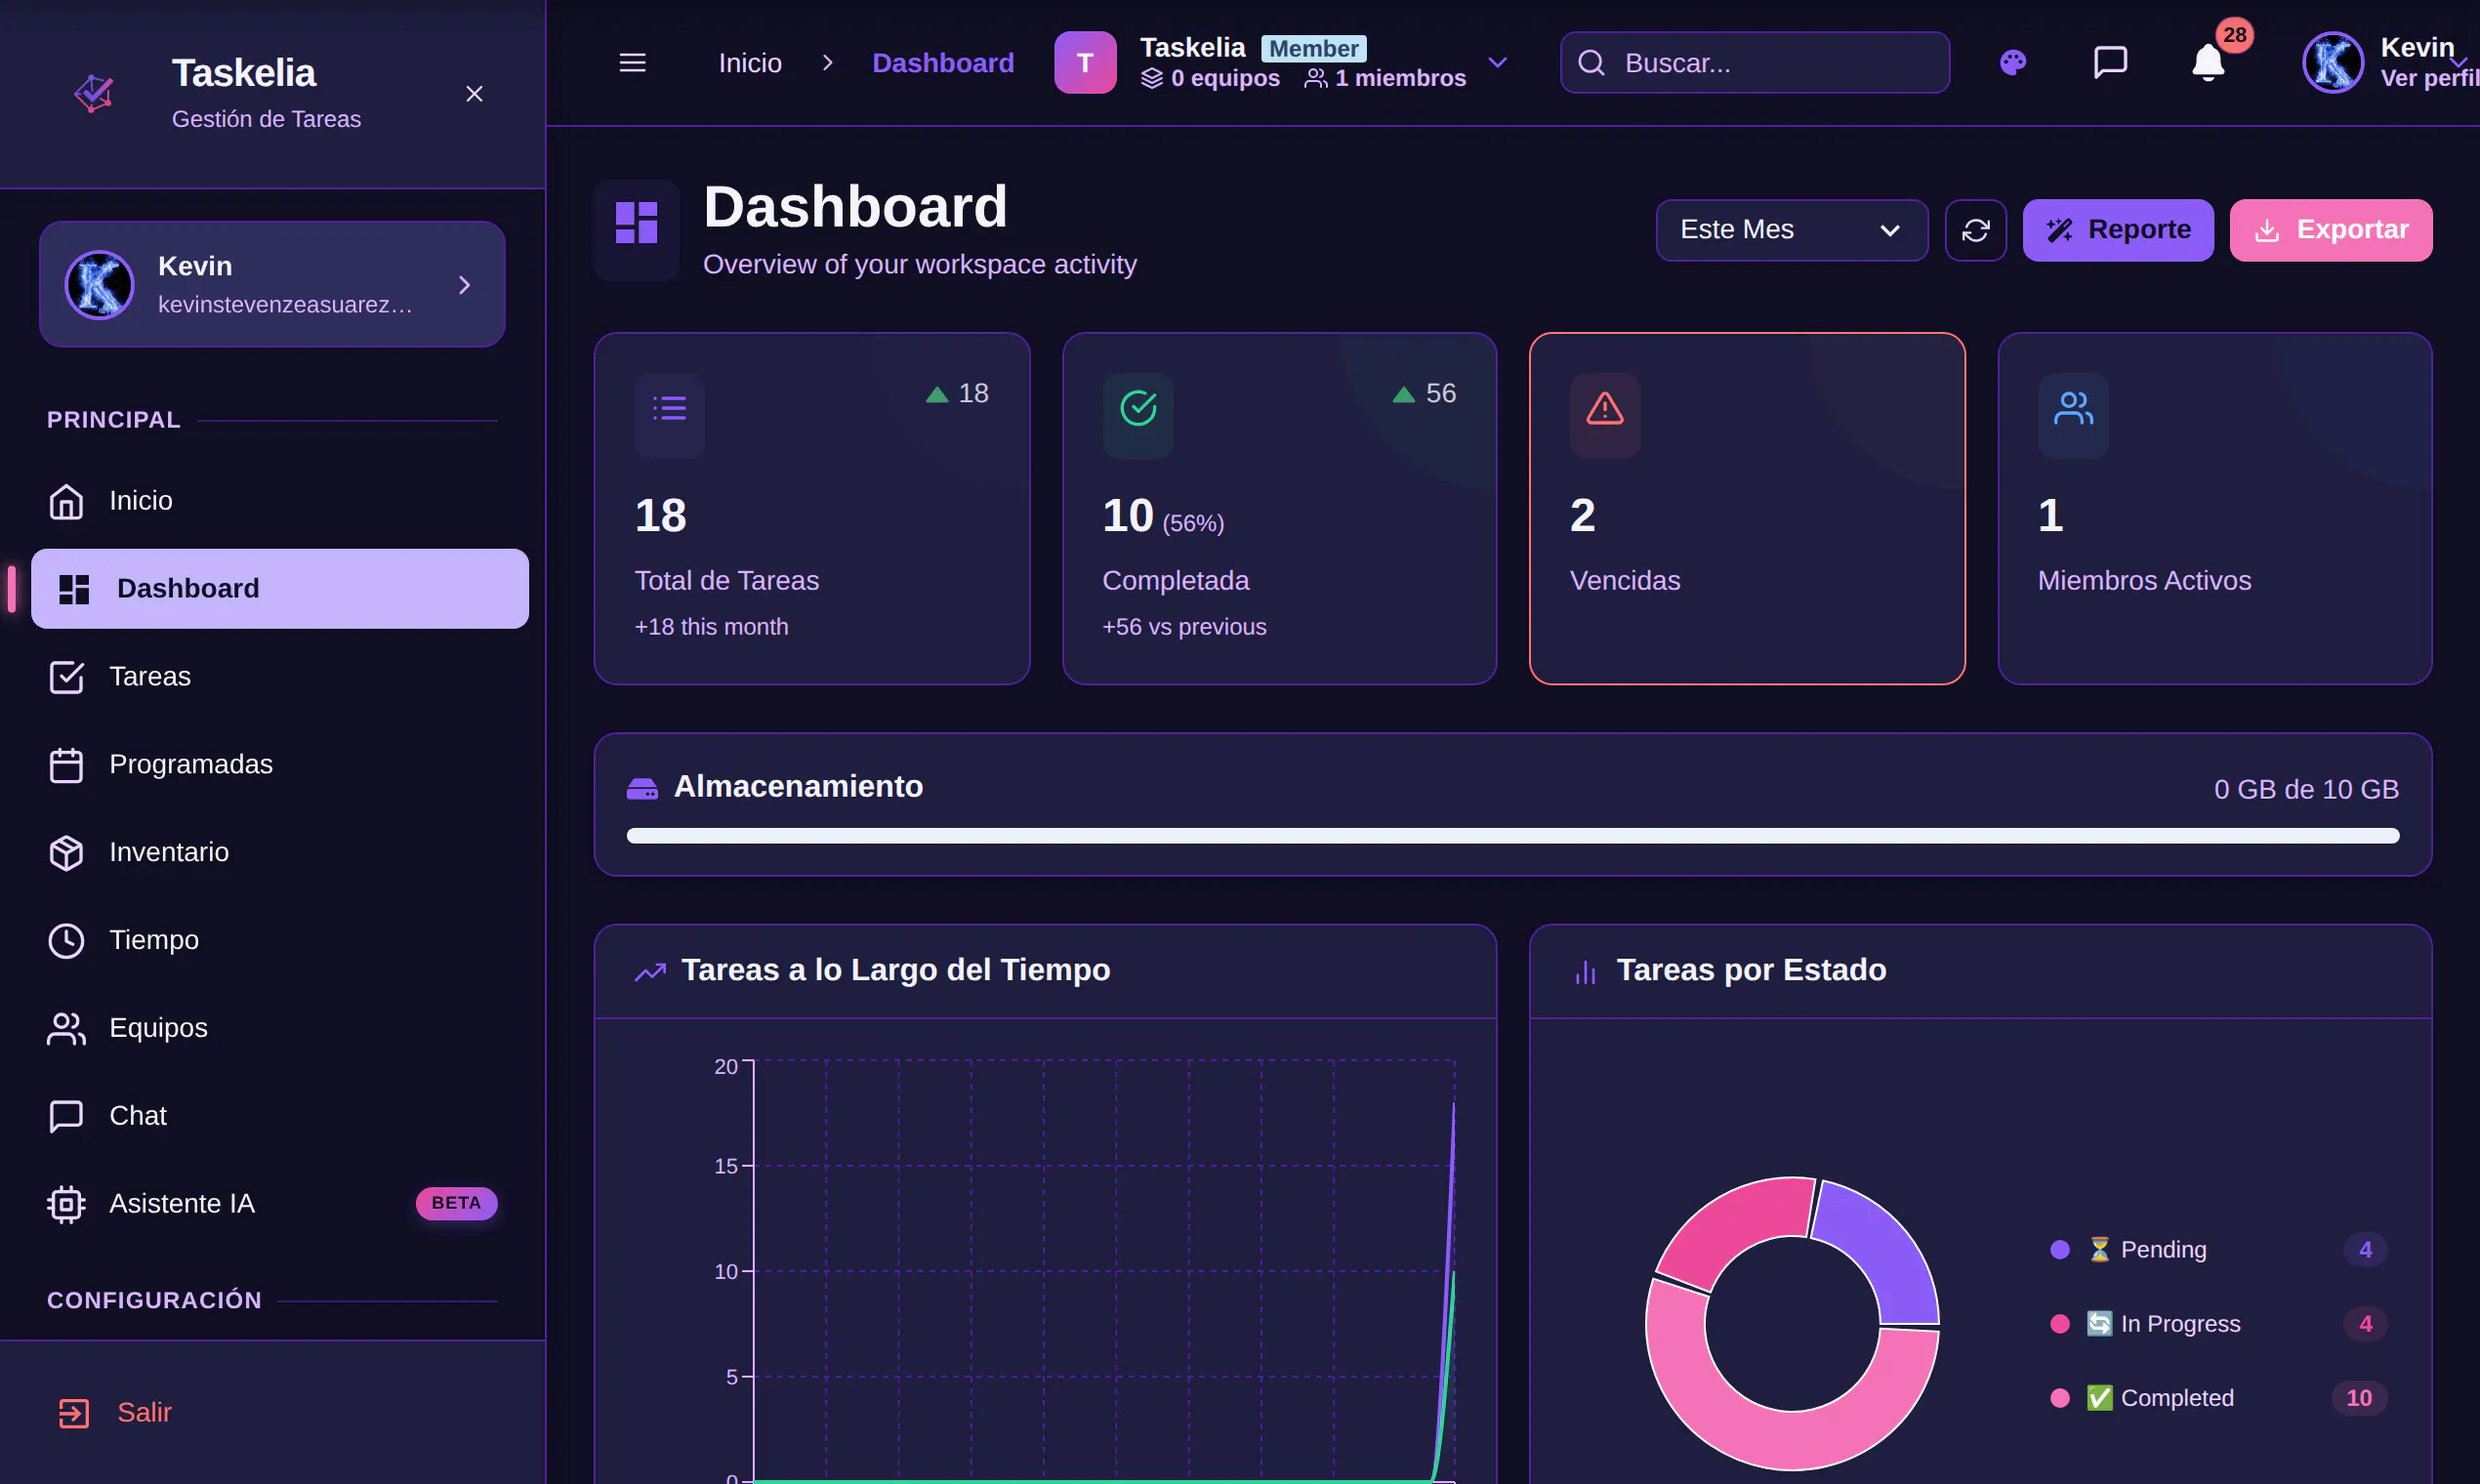2480x1484 pixels.
Task: Click Kevin's avatar in top header
Action: (x=2332, y=63)
